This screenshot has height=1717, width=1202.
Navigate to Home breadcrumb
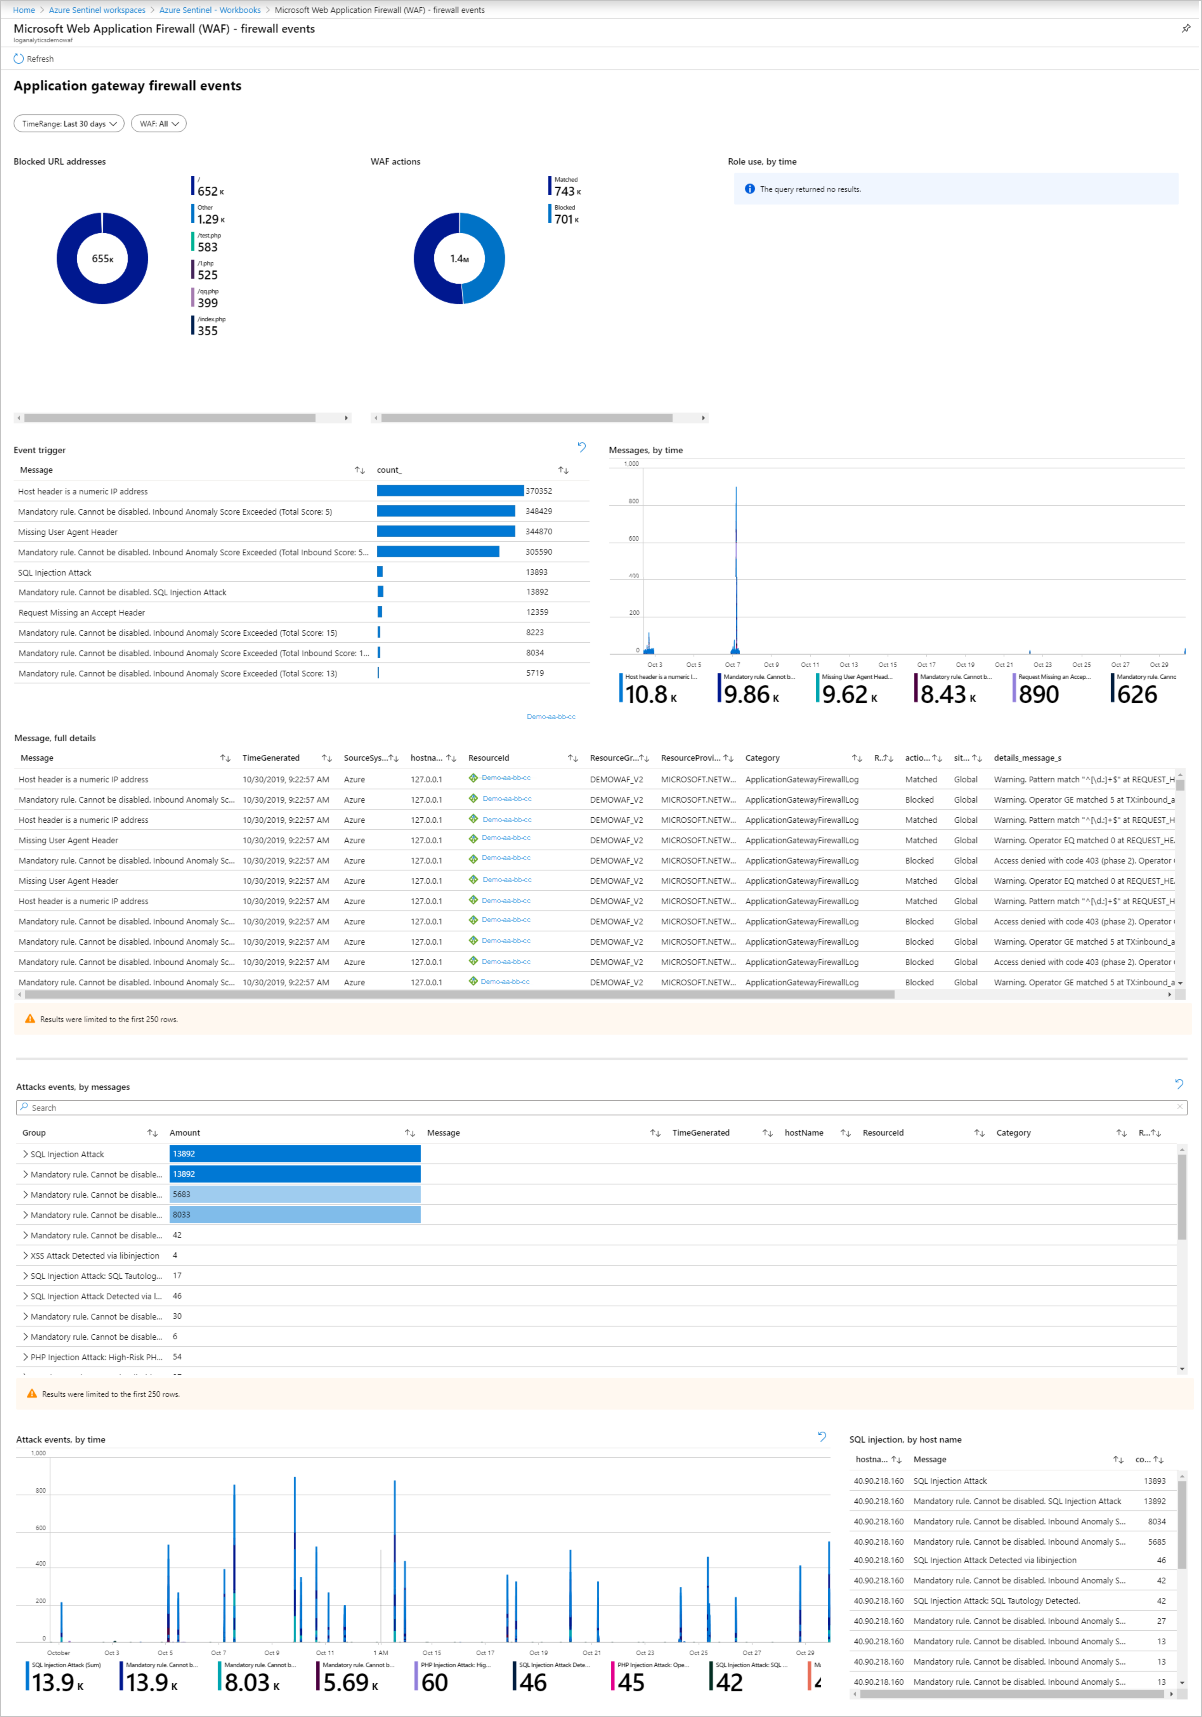pos(24,10)
